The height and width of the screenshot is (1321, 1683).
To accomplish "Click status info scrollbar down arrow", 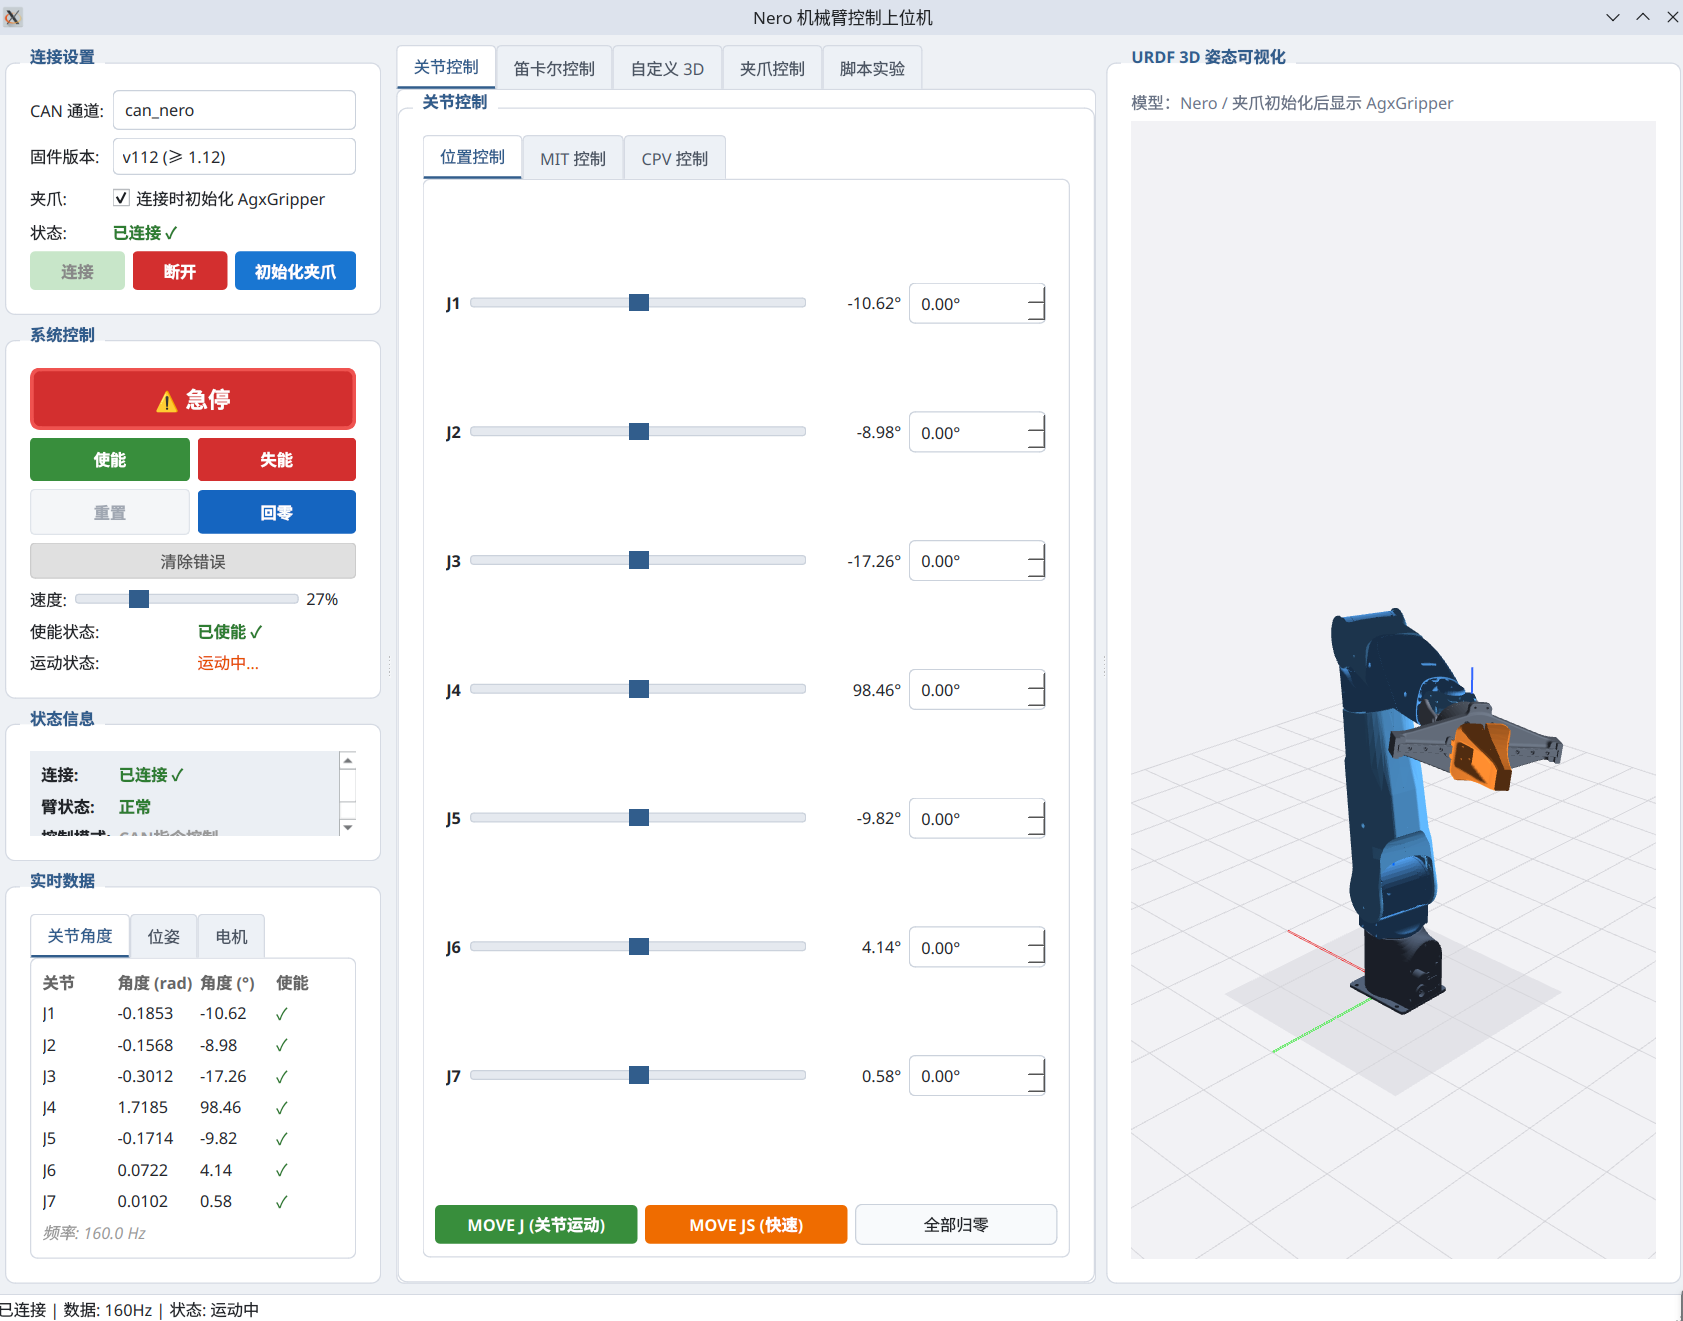I will click(348, 827).
